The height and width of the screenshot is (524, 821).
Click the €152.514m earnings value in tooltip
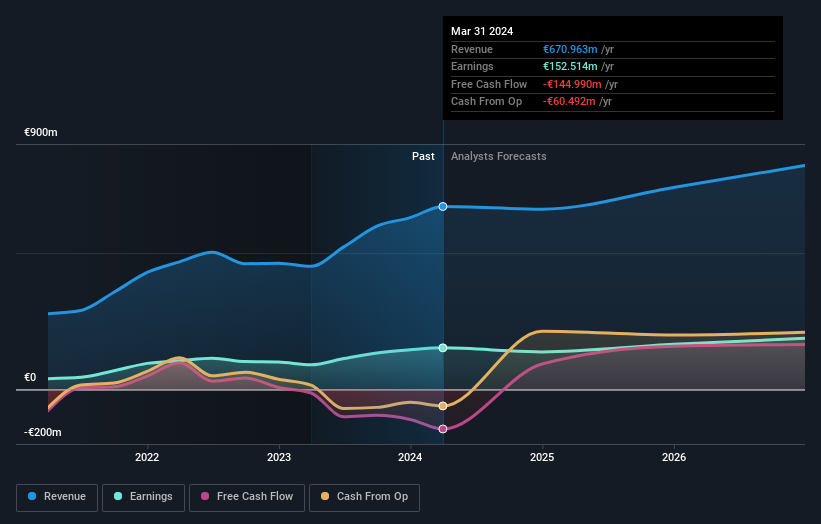570,66
